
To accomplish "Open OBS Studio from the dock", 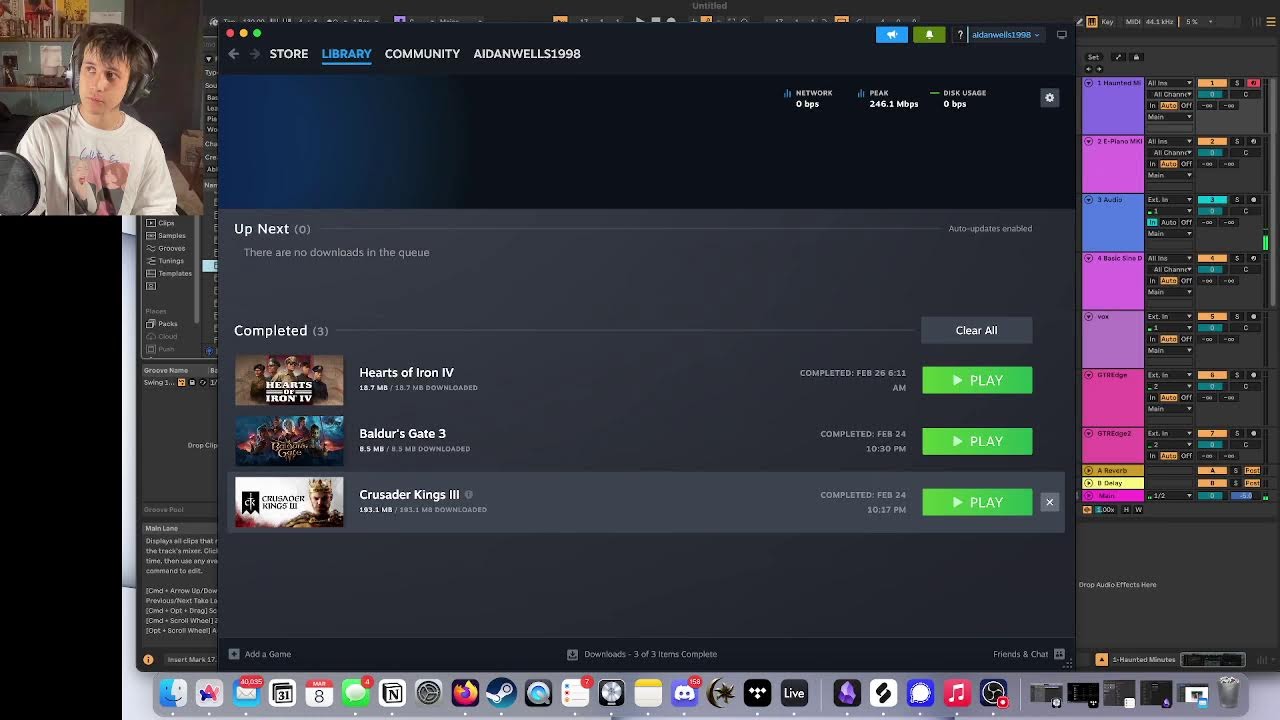I will [x=993, y=693].
